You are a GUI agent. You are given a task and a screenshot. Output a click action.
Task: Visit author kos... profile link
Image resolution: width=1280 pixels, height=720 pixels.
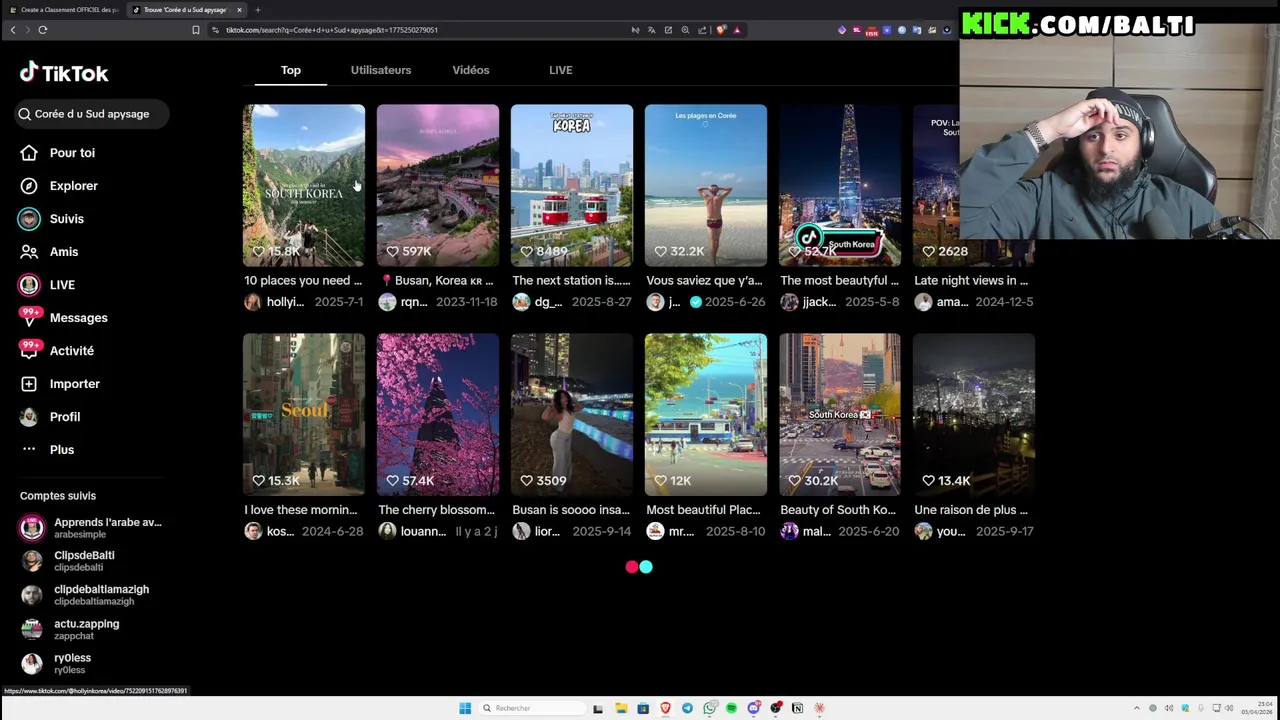pos(269,531)
